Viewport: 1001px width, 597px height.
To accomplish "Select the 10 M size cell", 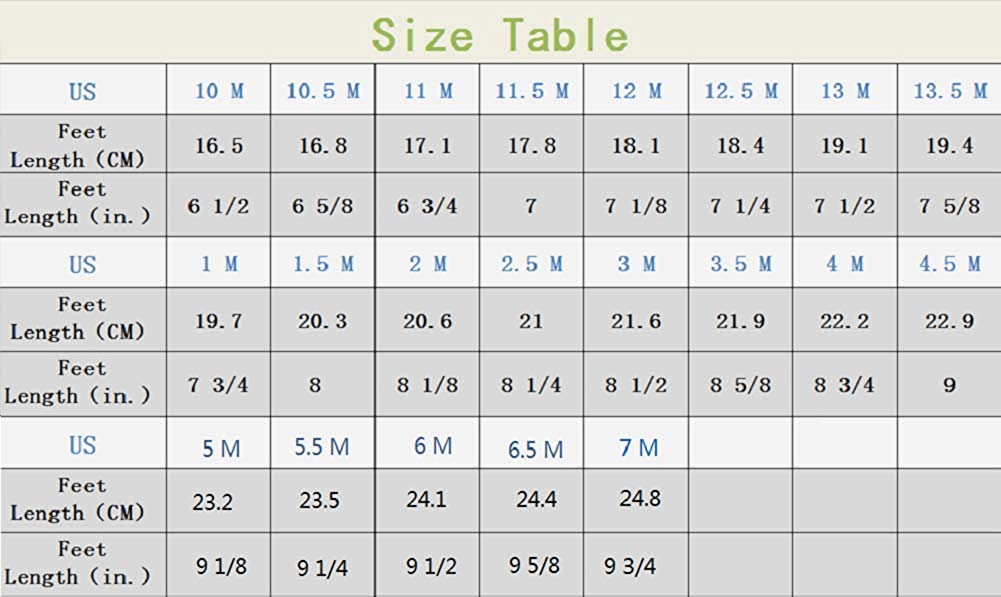I will pyautogui.click(x=219, y=91).
